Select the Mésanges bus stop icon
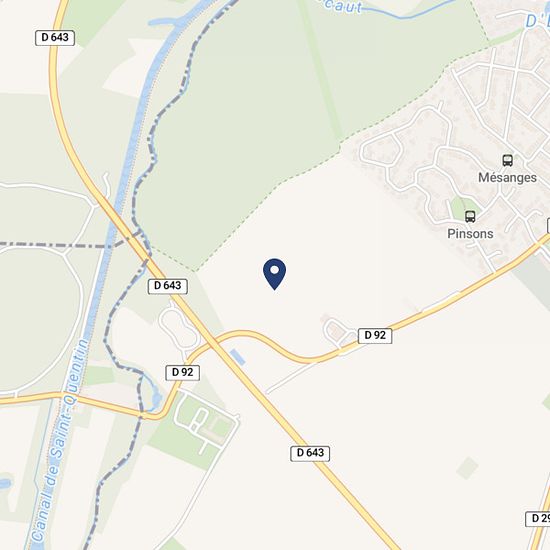 508,161
